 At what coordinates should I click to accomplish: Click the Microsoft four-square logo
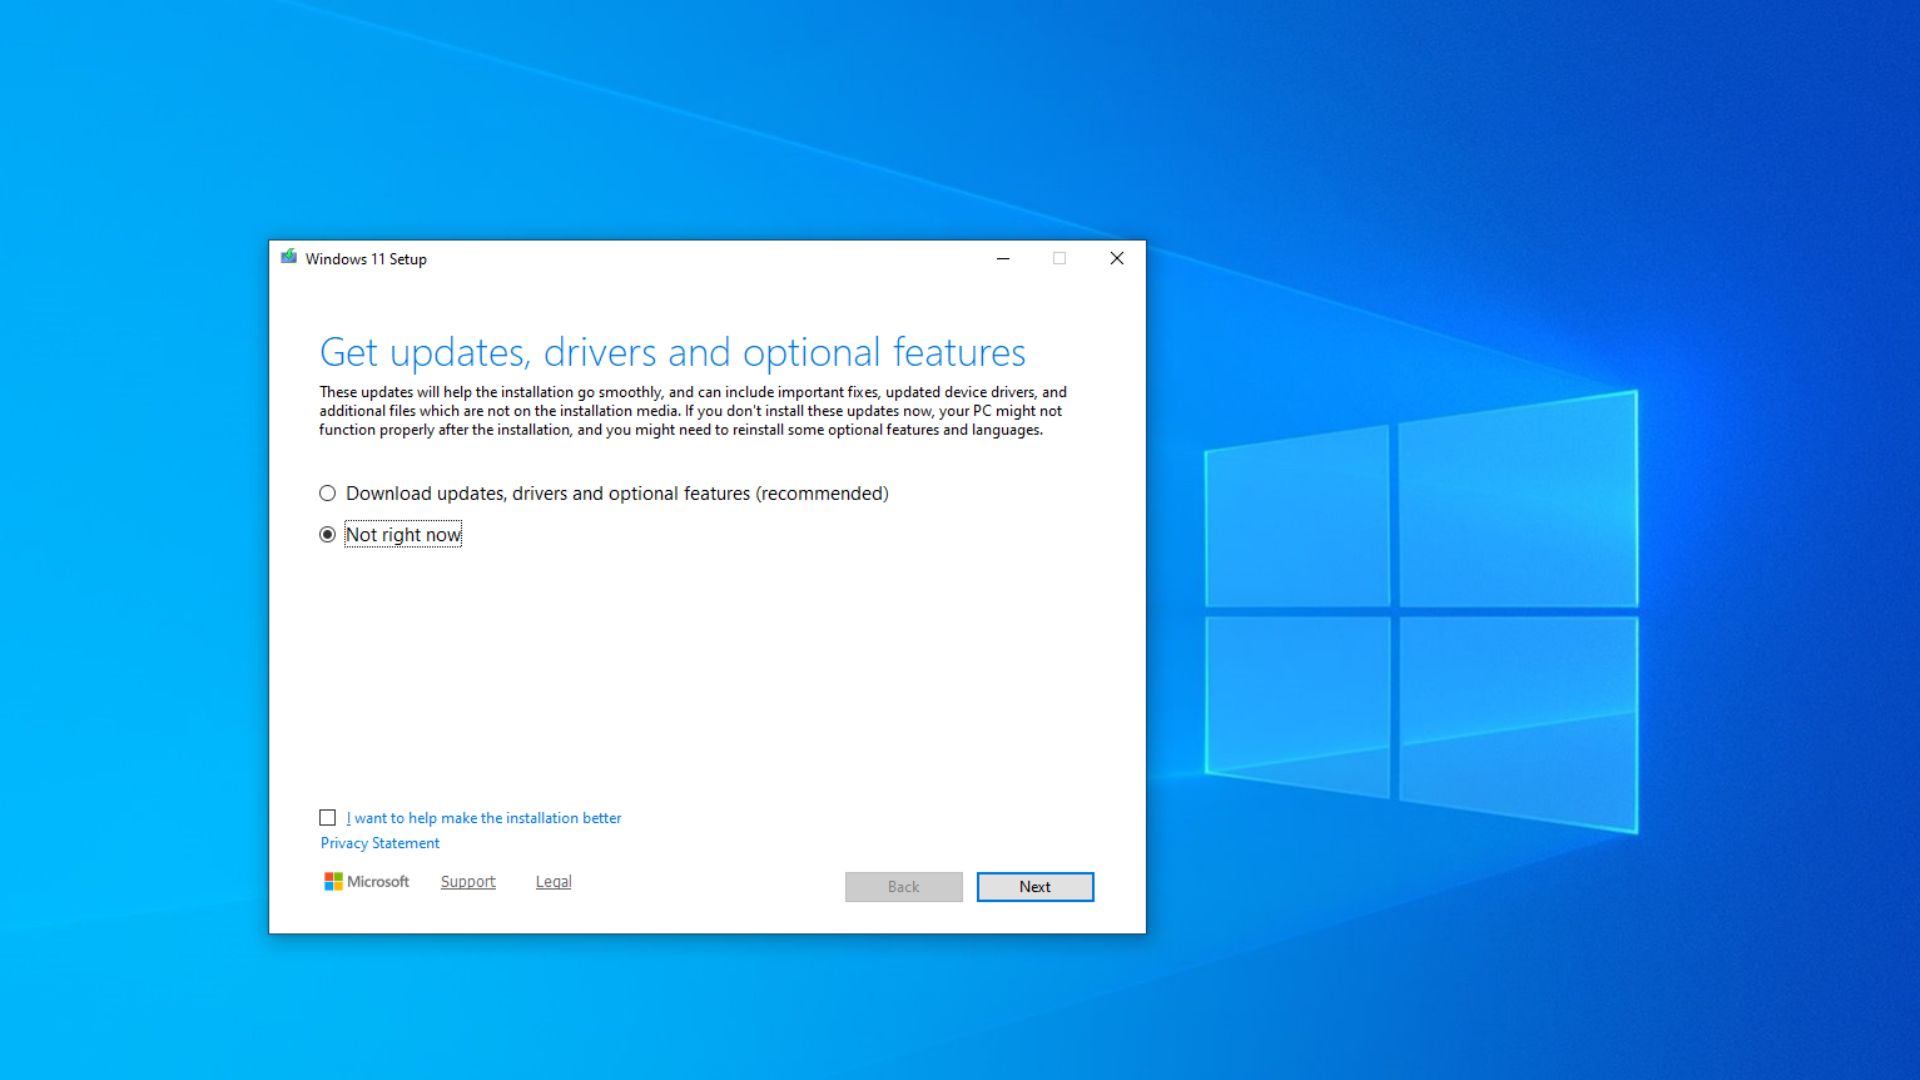tap(334, 881)
